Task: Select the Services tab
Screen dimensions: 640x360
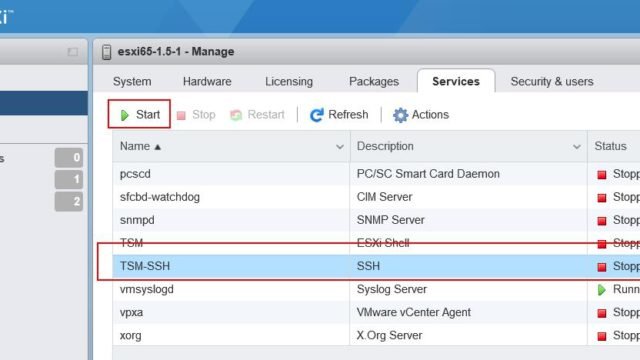Action: click(x=456, y=82)
